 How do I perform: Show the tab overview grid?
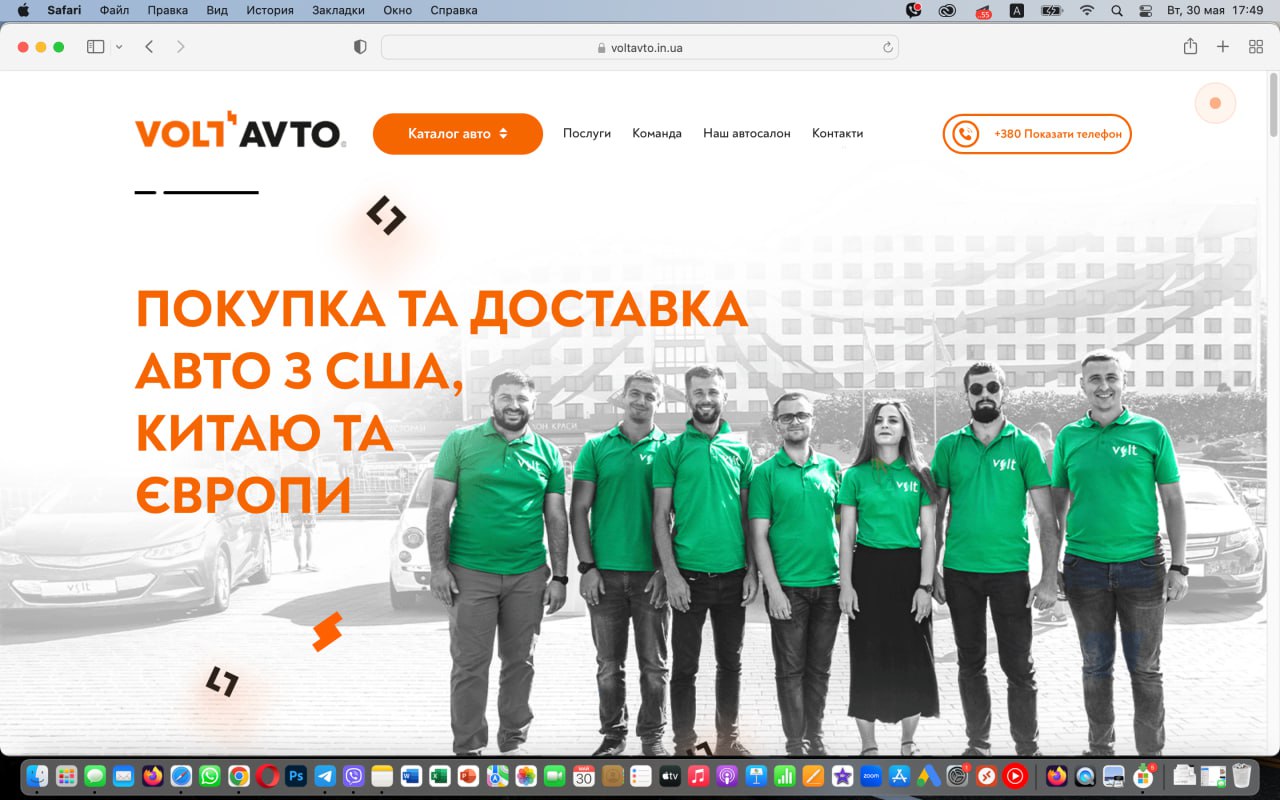click(1256, 47)
